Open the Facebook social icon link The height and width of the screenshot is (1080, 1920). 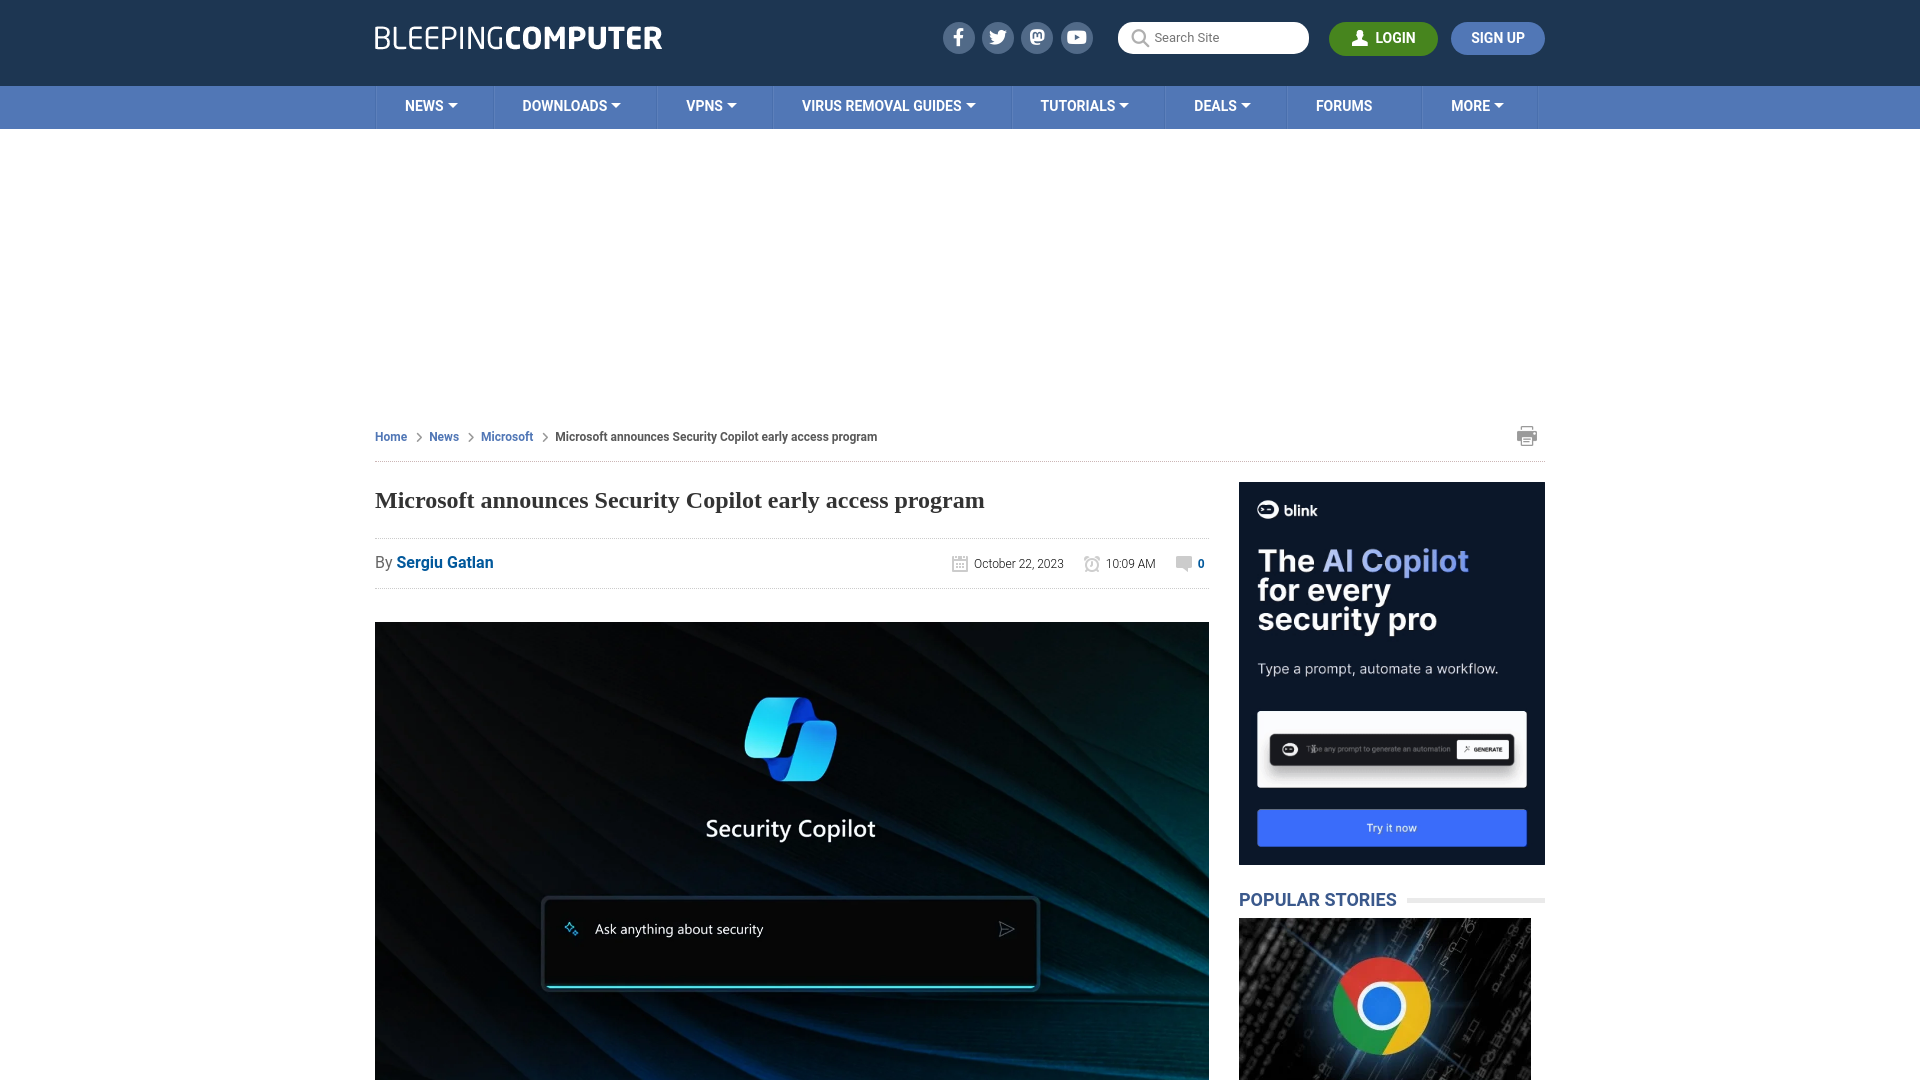[x=959, y=37]
